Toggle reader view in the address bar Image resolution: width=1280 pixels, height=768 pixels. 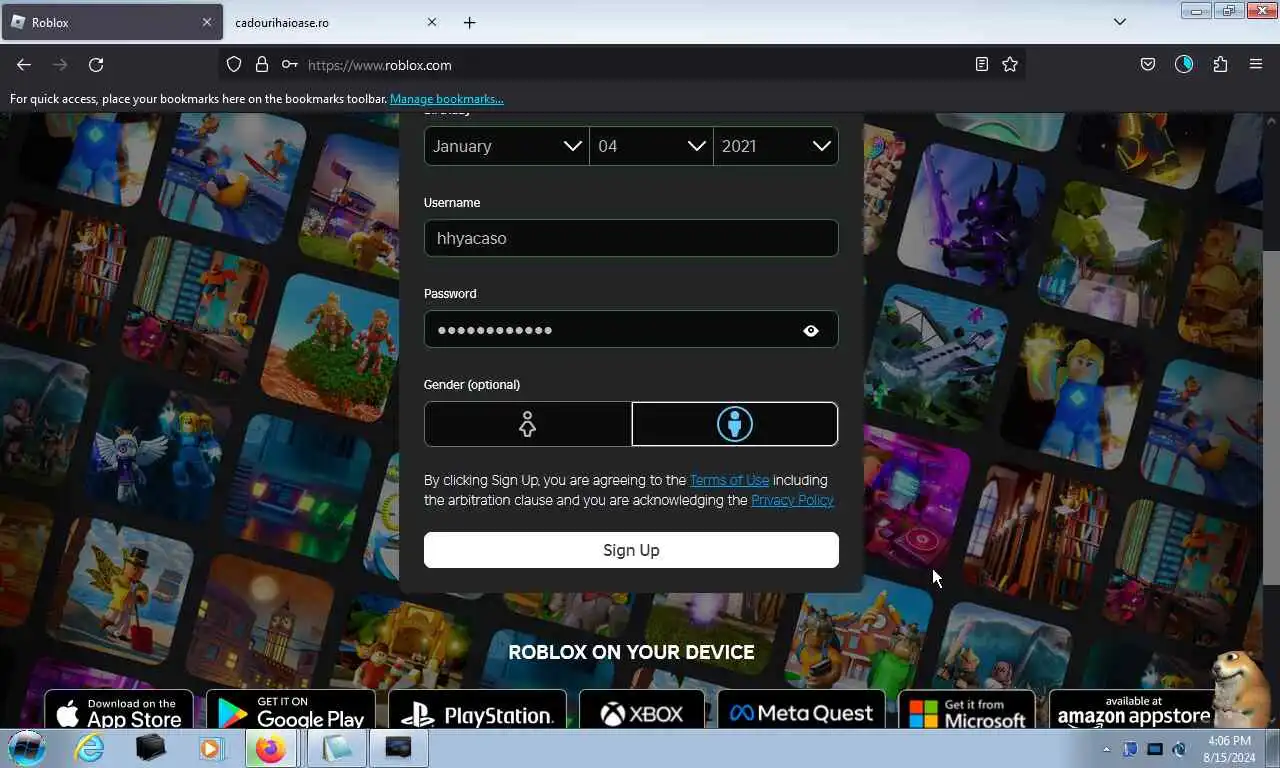(x=982, y=64)
